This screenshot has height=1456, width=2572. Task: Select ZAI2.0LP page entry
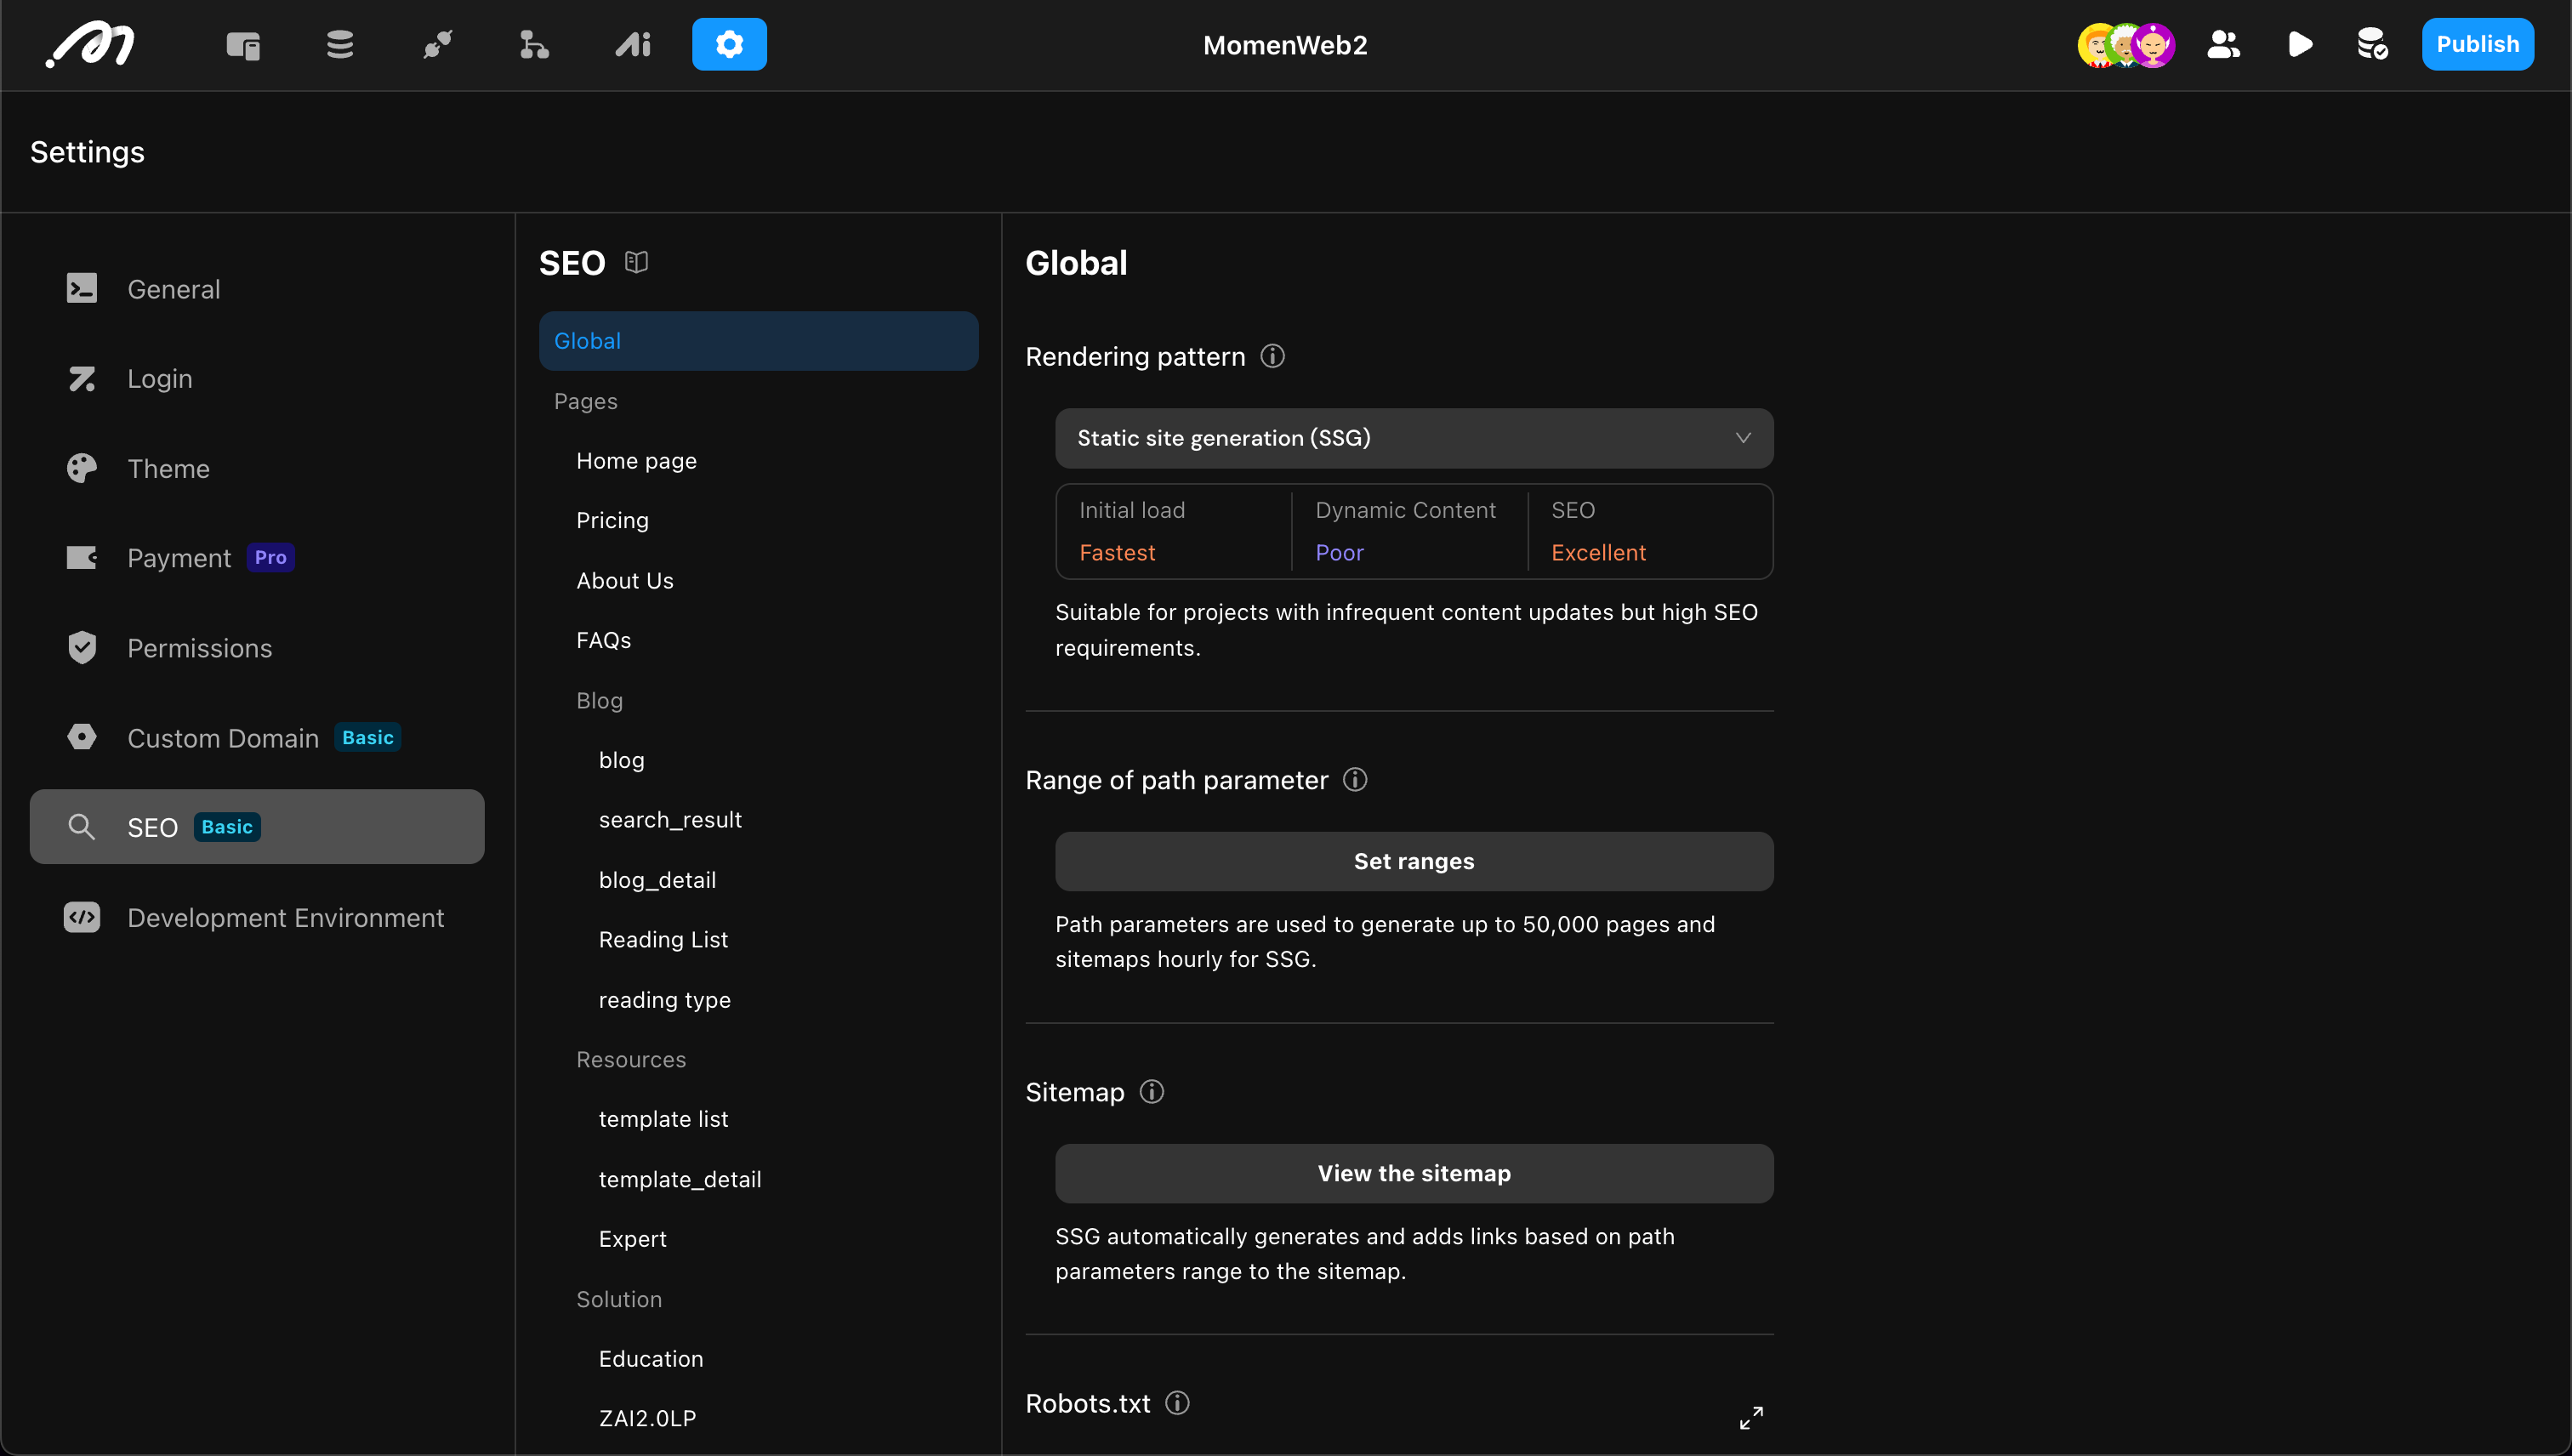(x=648, y=1418)
